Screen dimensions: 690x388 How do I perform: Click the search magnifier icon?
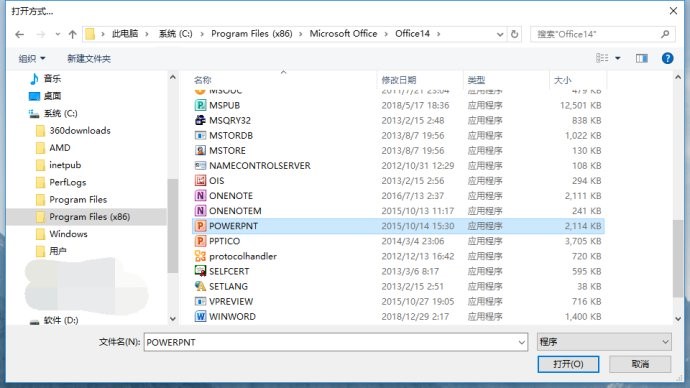tap(665, 34)
